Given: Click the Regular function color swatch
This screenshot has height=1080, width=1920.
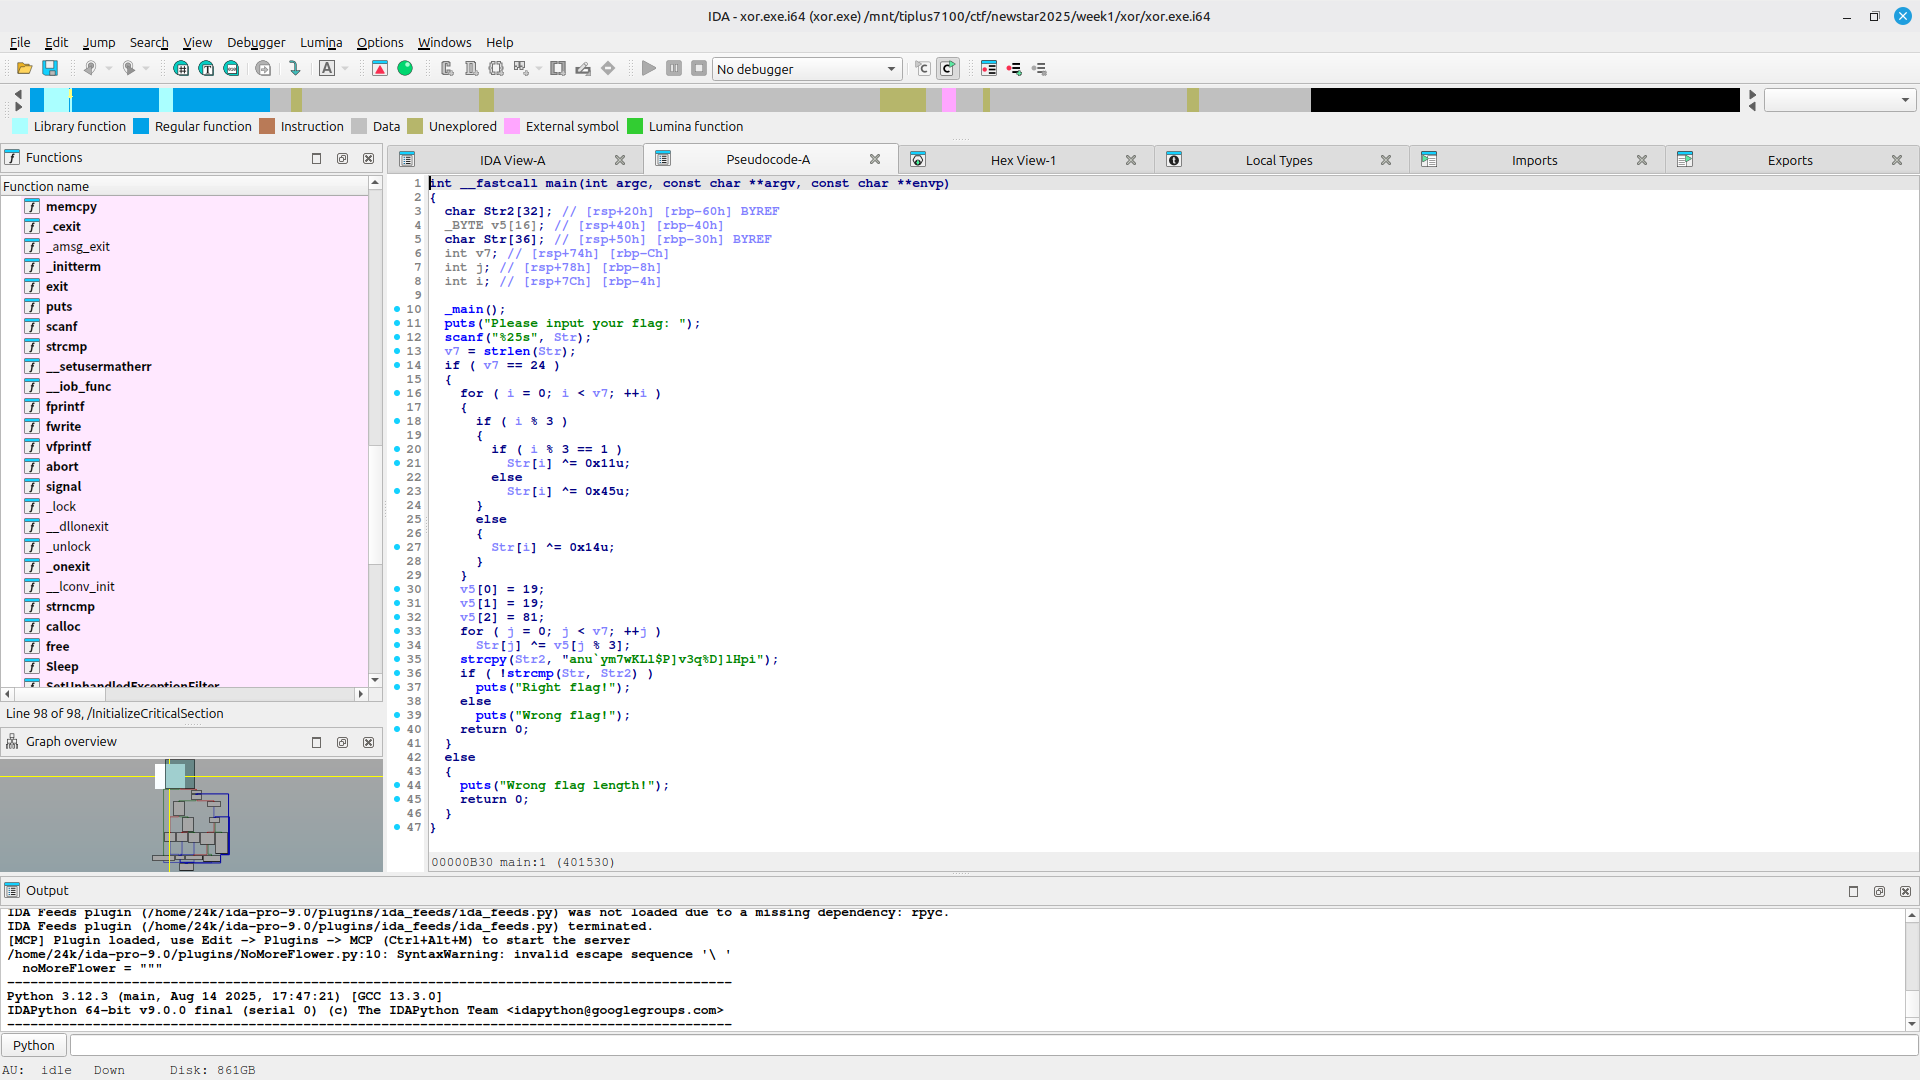Looking at the screenshot, I should (141, 126).
